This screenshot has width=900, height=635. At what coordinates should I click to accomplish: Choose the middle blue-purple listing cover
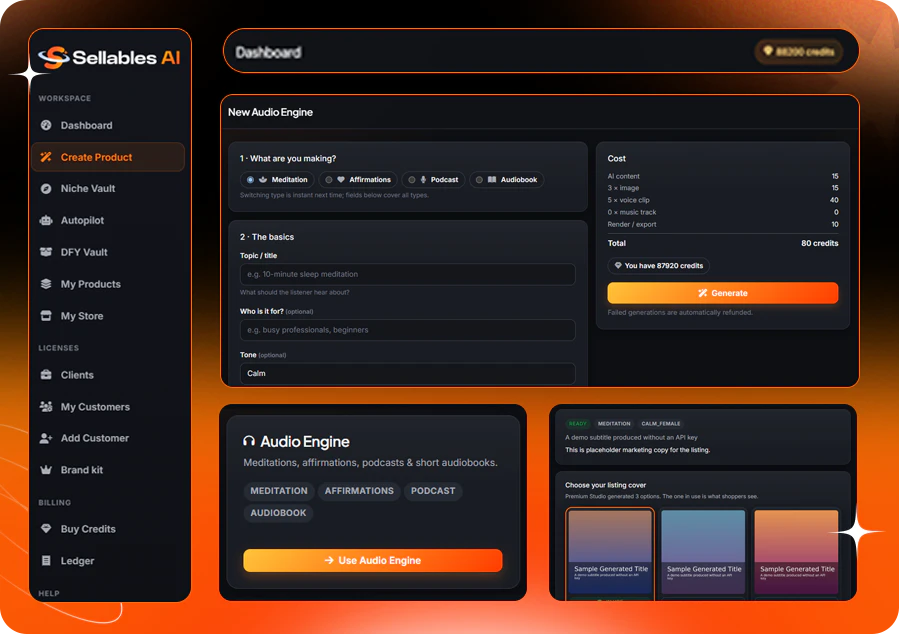[x=703, y=551]
